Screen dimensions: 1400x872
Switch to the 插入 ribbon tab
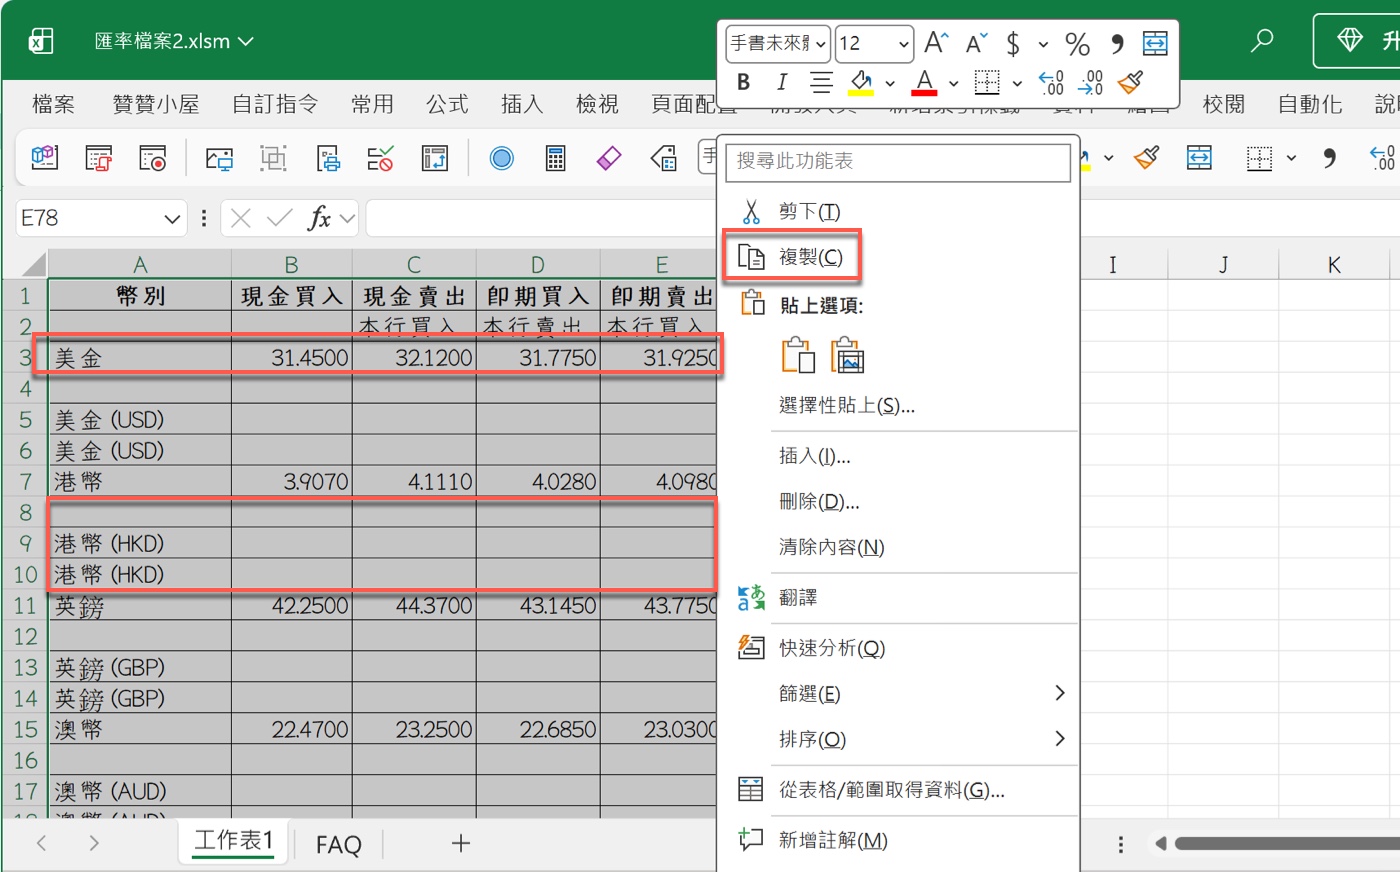tap(522, 104)
